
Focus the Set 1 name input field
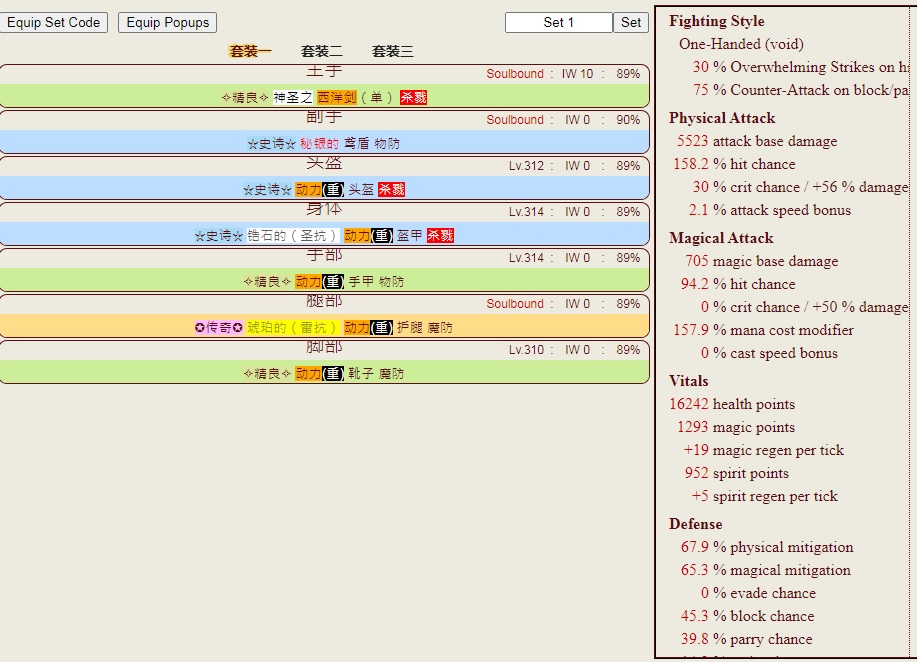[558, 22]
